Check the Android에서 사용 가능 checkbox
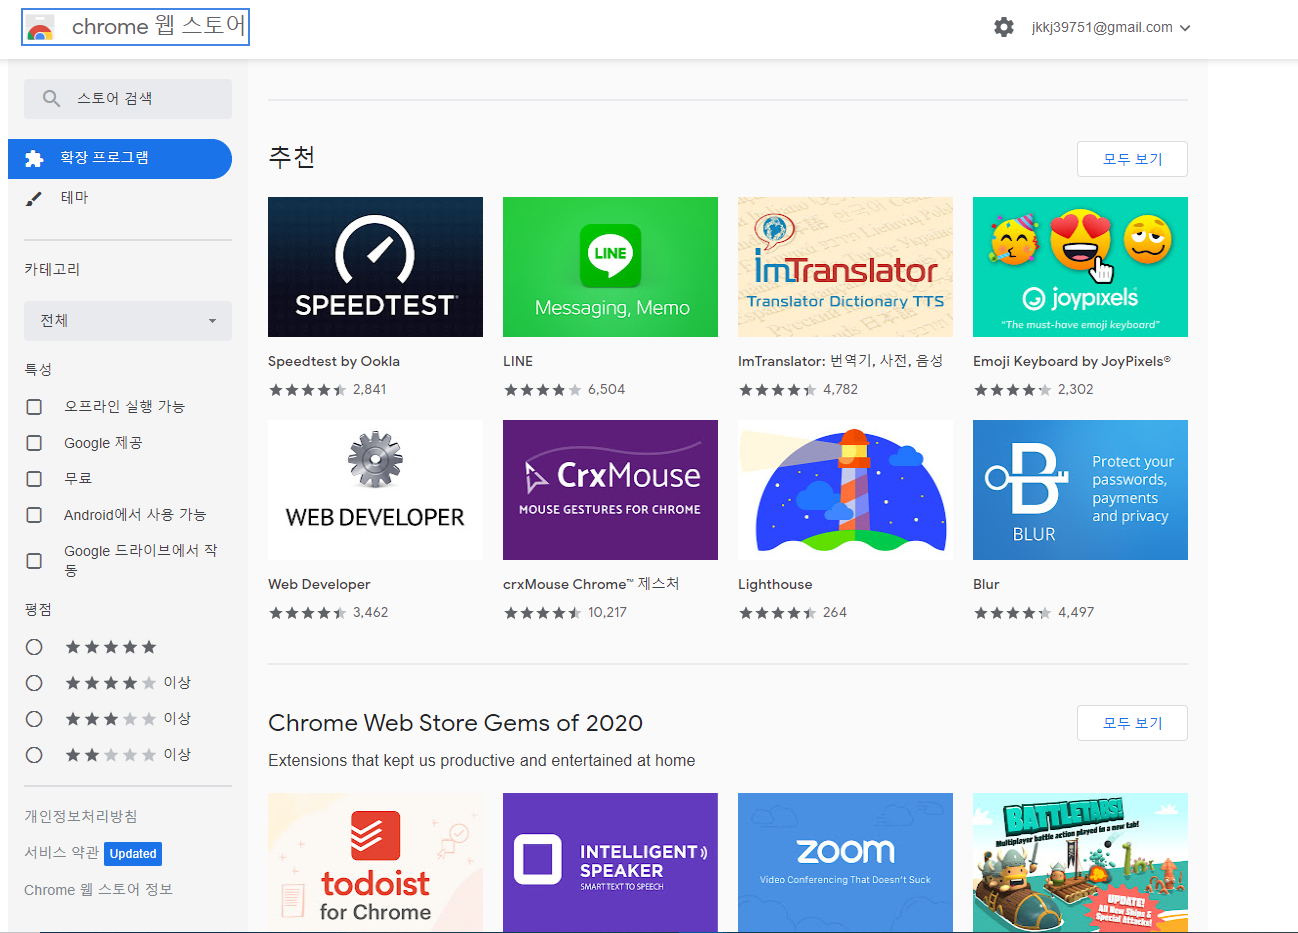 tap(34, 515)
